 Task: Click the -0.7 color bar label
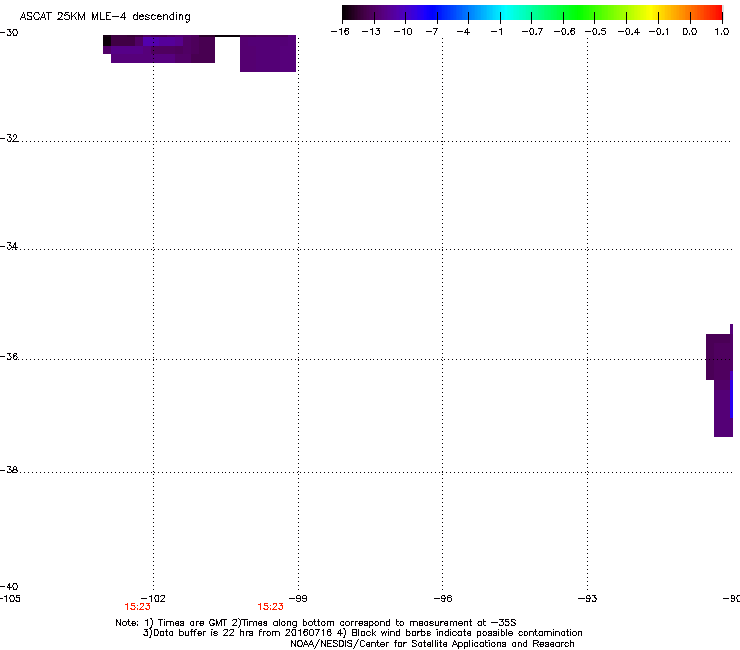pyautogui.click(x=532, y=32)
